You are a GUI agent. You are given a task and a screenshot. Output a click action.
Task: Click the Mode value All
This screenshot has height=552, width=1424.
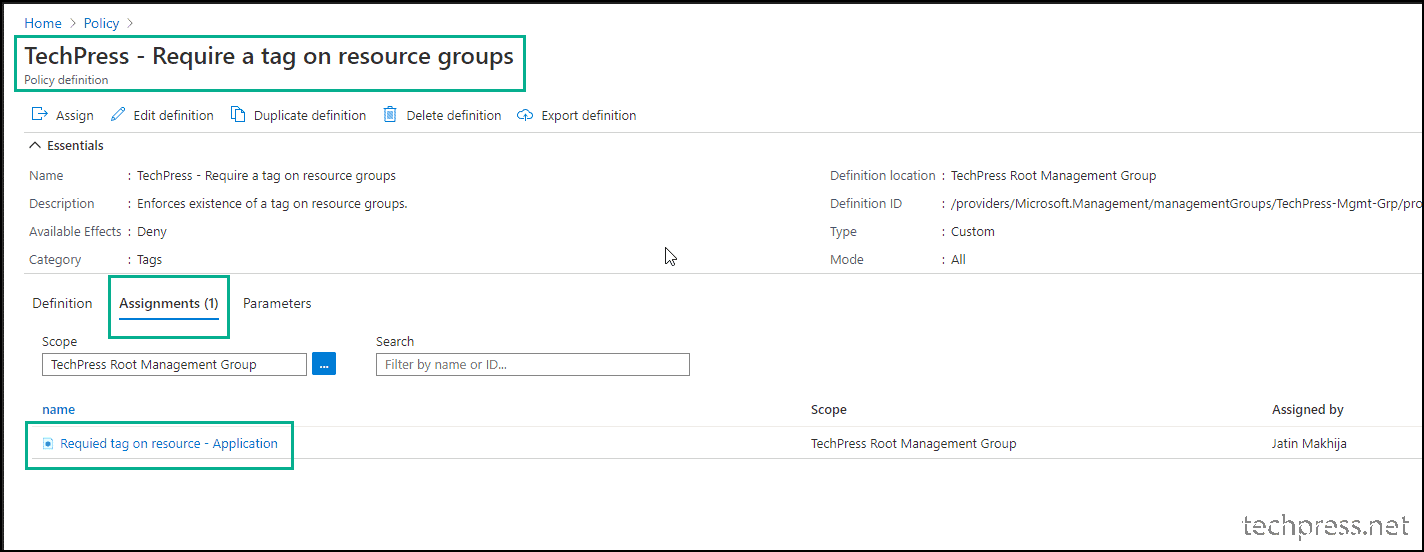[959, 260]
